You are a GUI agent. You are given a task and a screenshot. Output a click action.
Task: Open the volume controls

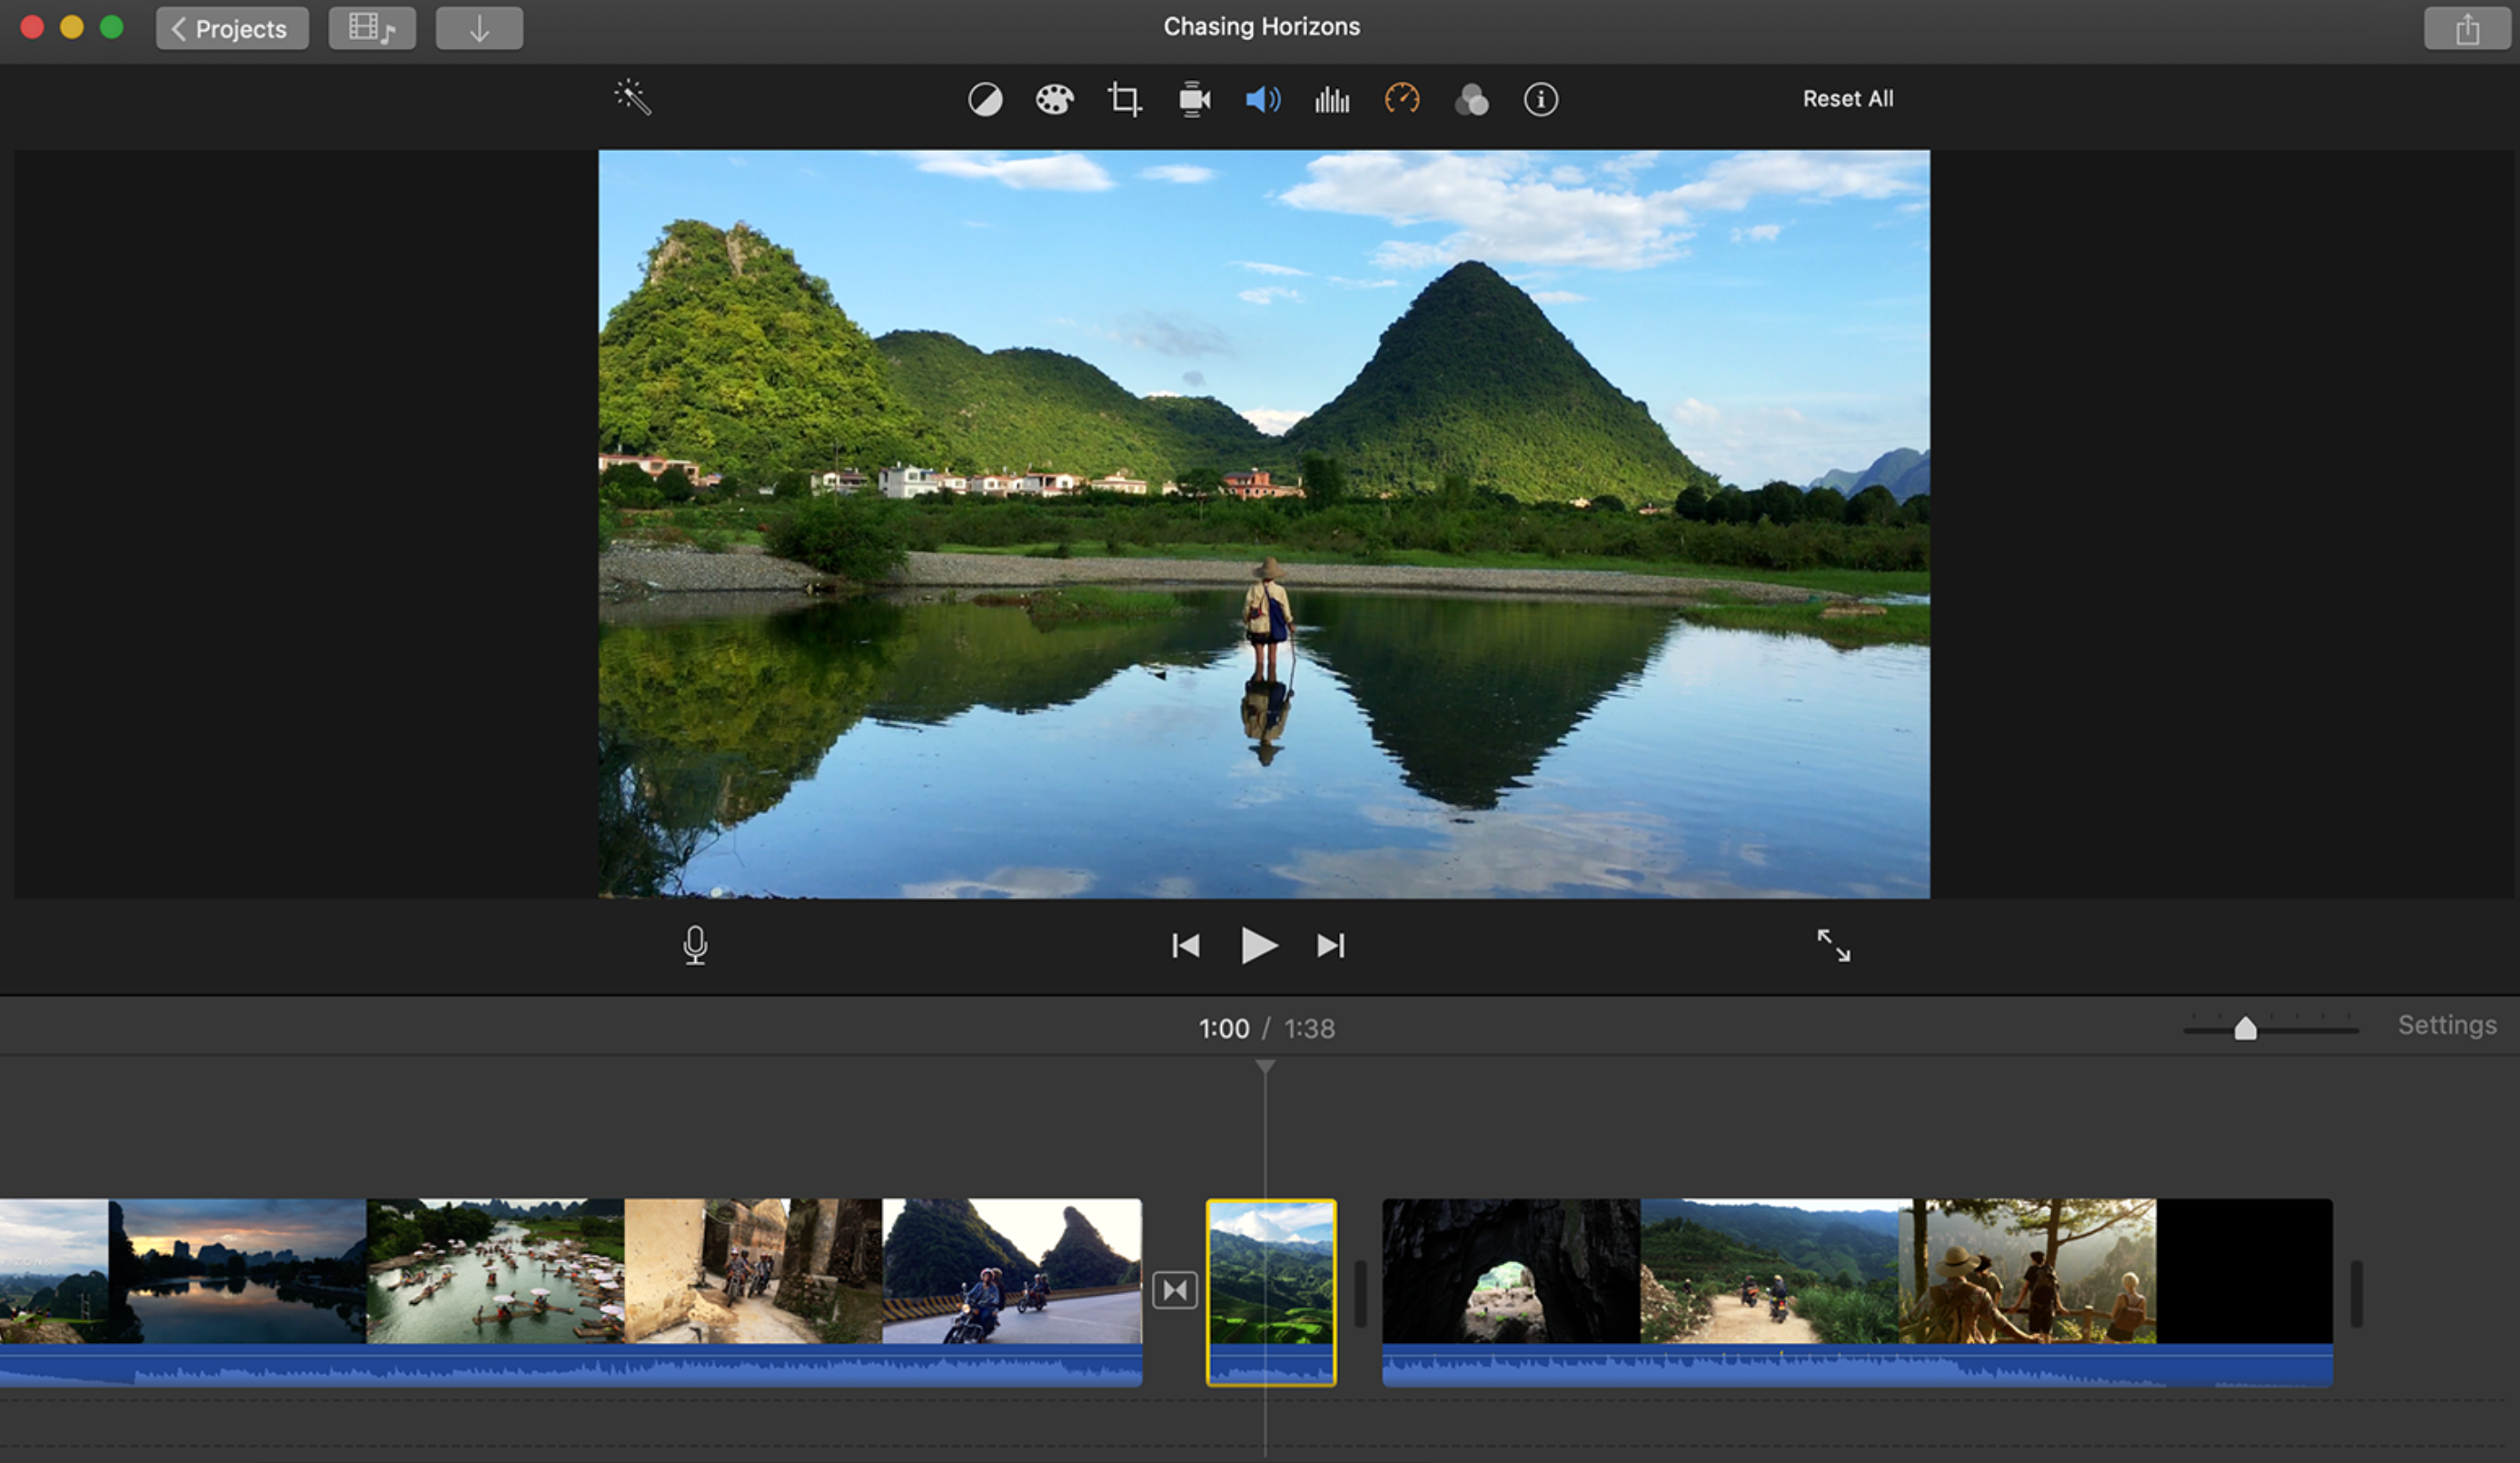coord(1262,99)
